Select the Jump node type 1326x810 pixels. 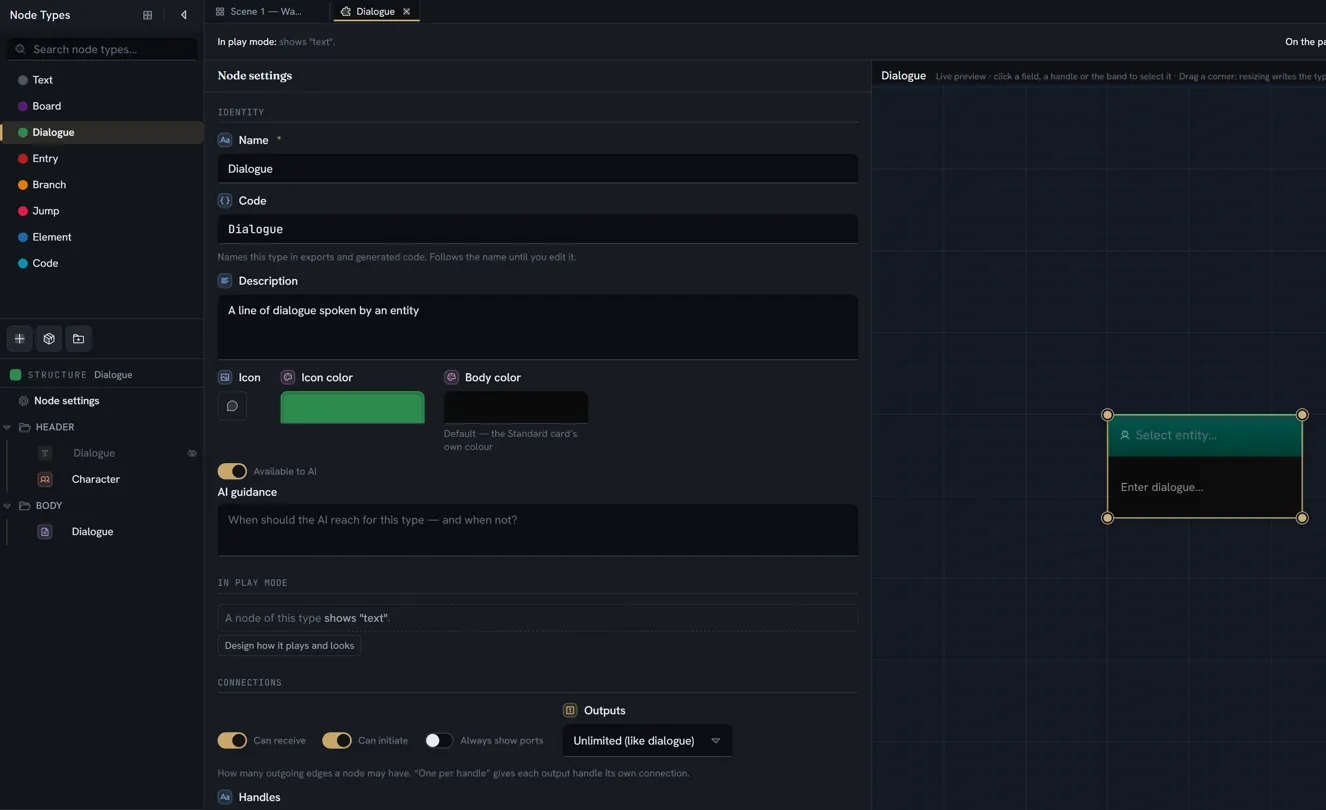click(x=102, y=211)
